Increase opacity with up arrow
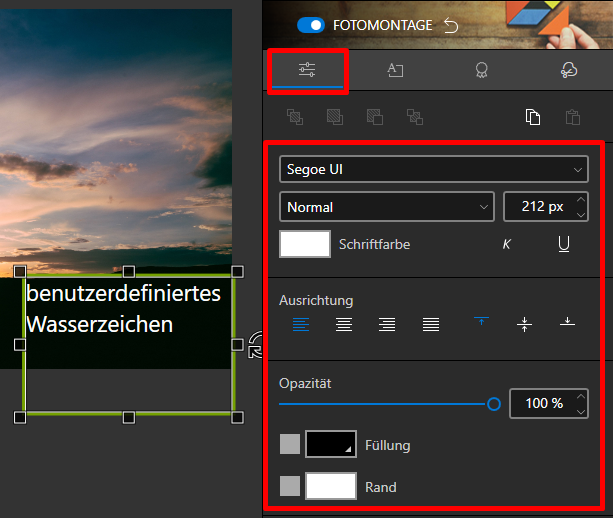Screen dimensions: 613x518 point(581,396)
